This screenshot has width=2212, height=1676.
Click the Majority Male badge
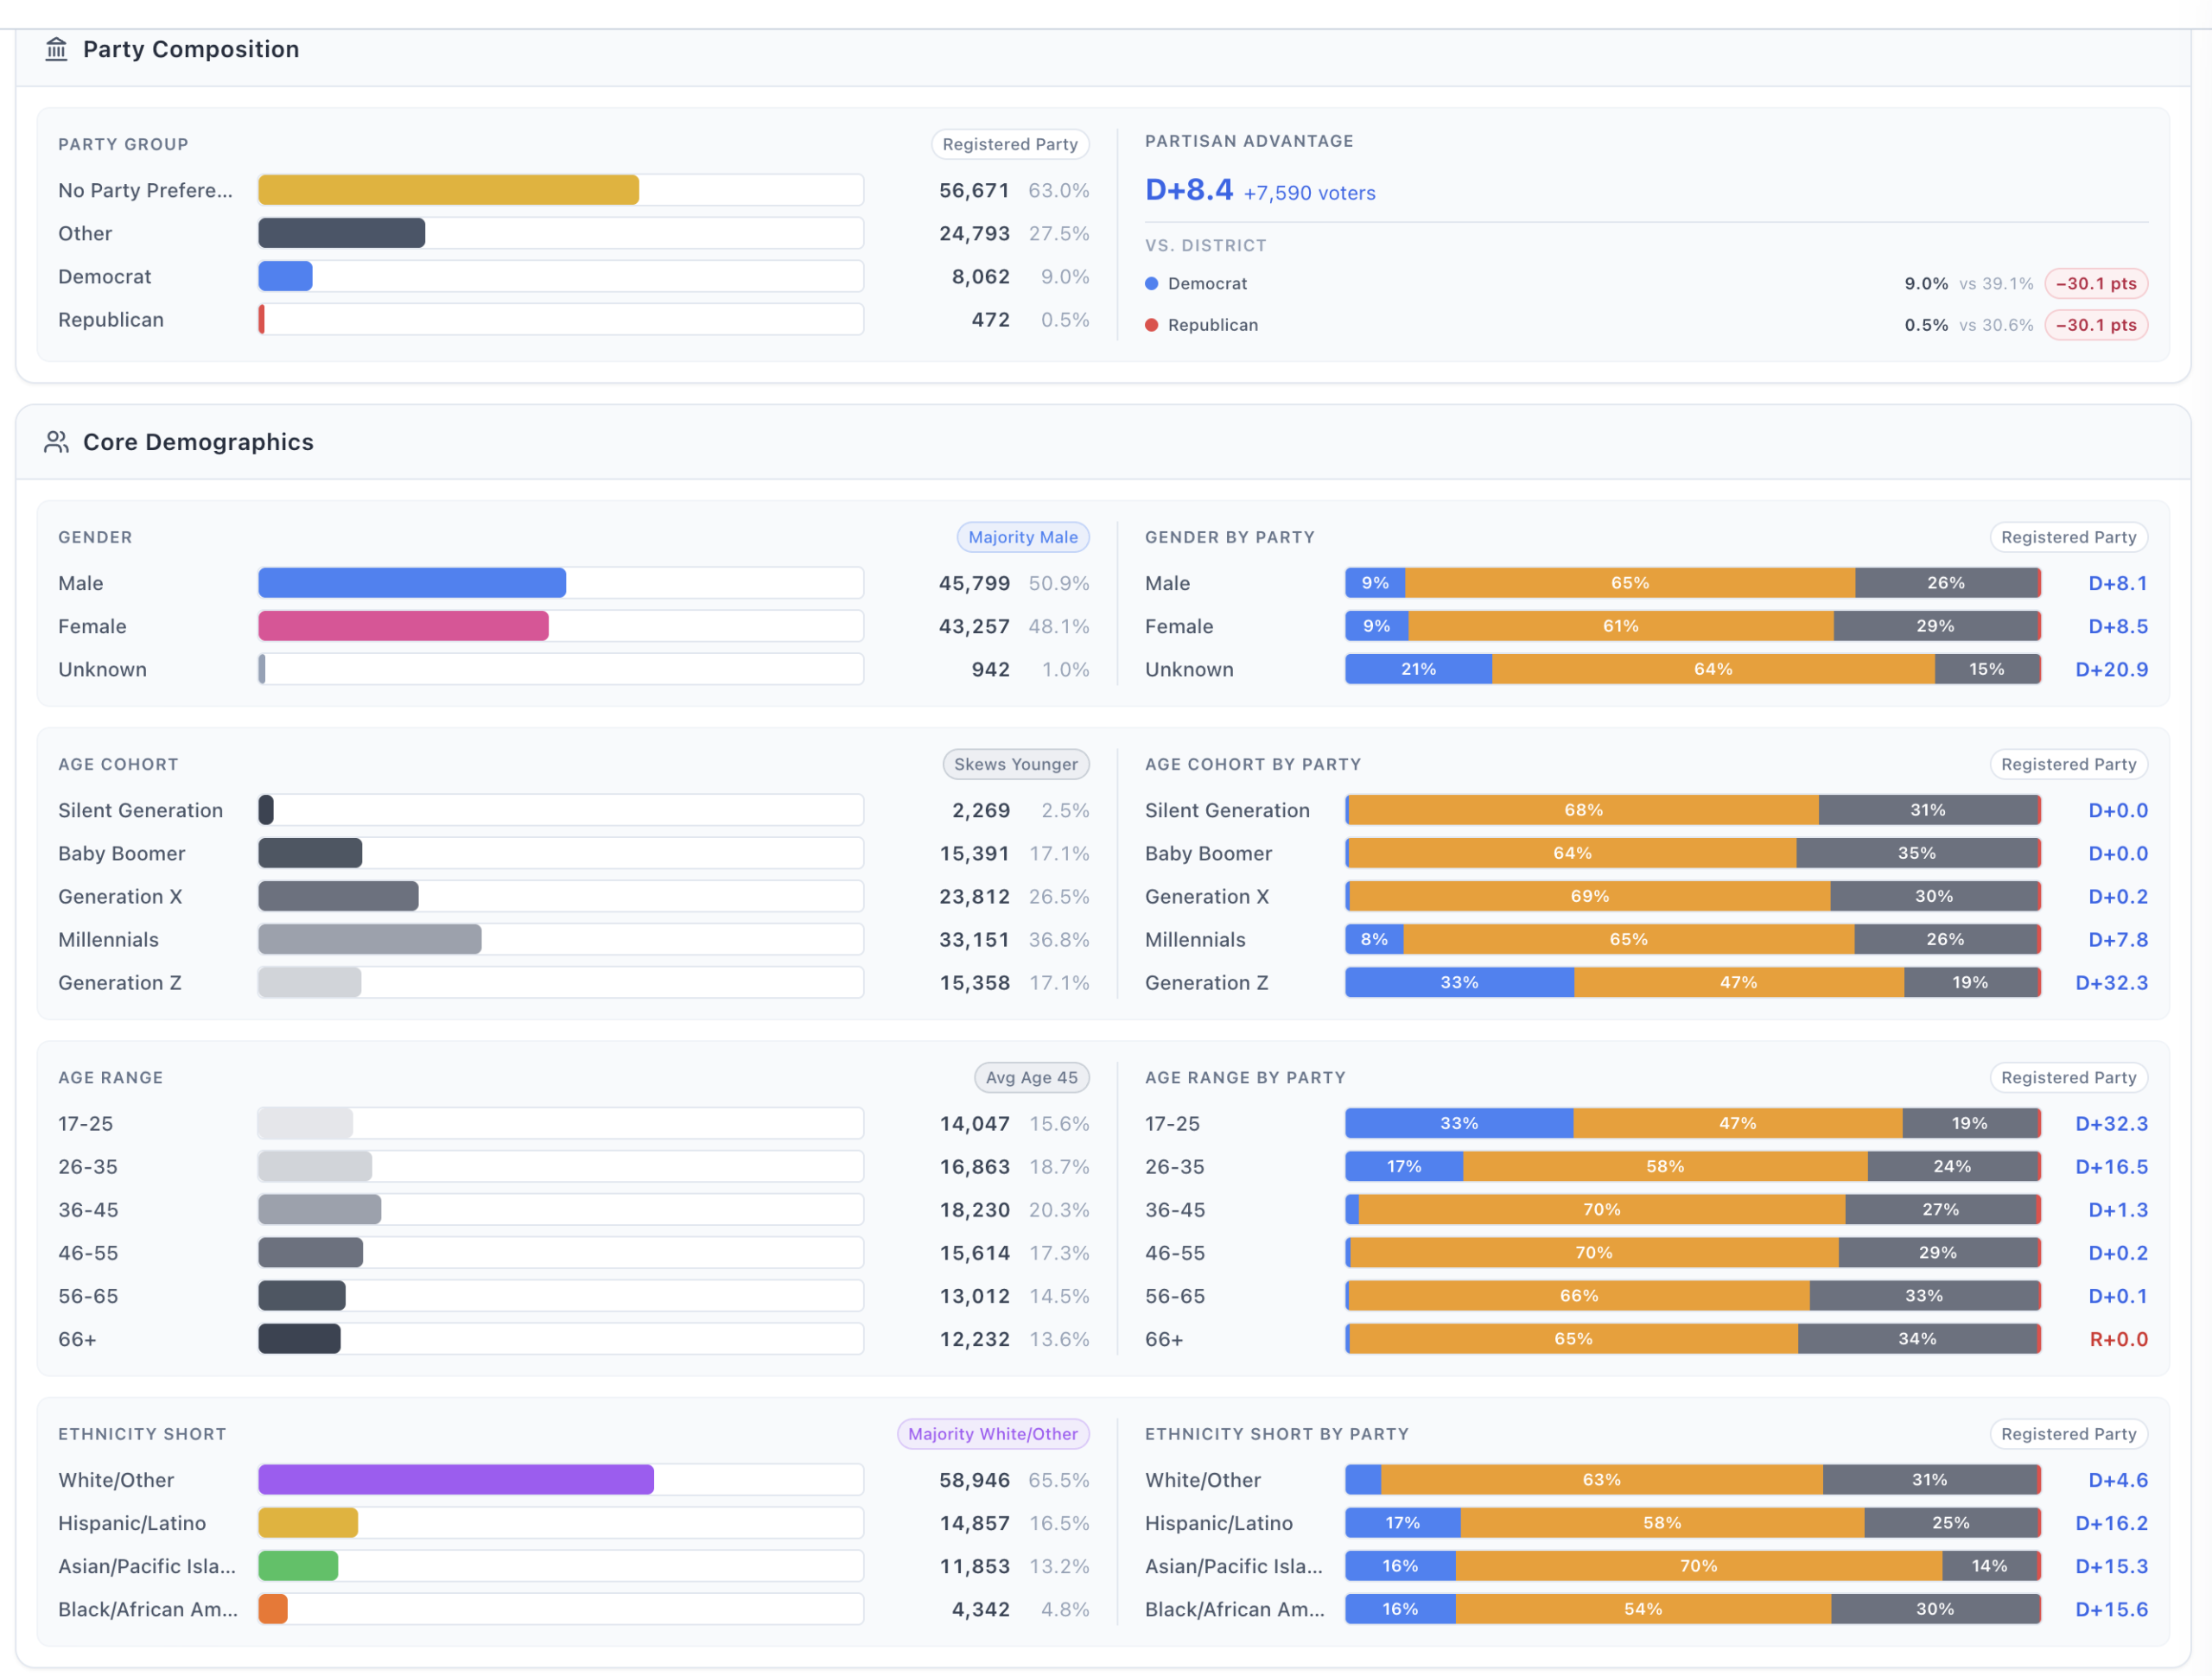1023,537
